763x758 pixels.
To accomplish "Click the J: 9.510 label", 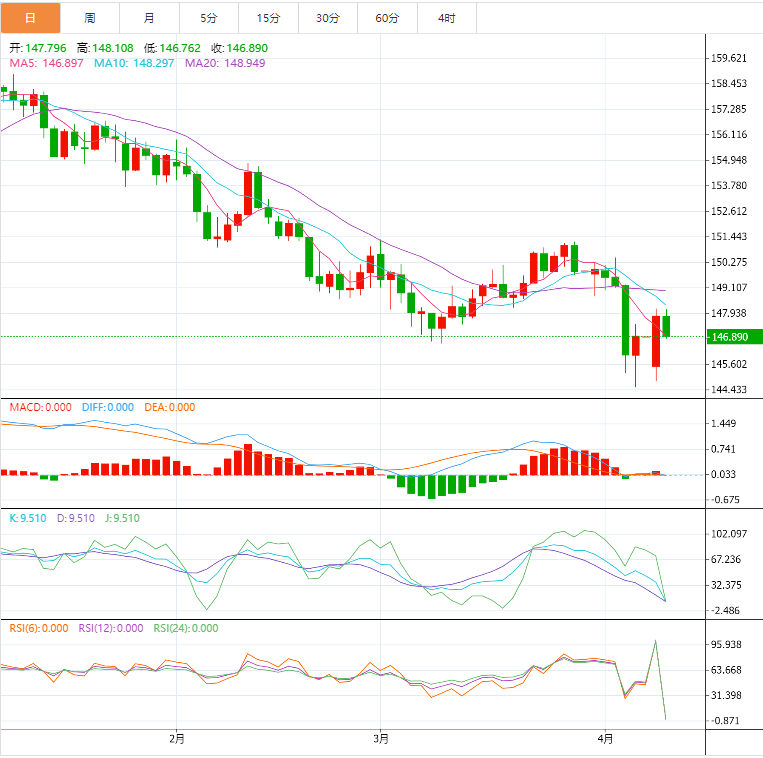I will 123,518.
